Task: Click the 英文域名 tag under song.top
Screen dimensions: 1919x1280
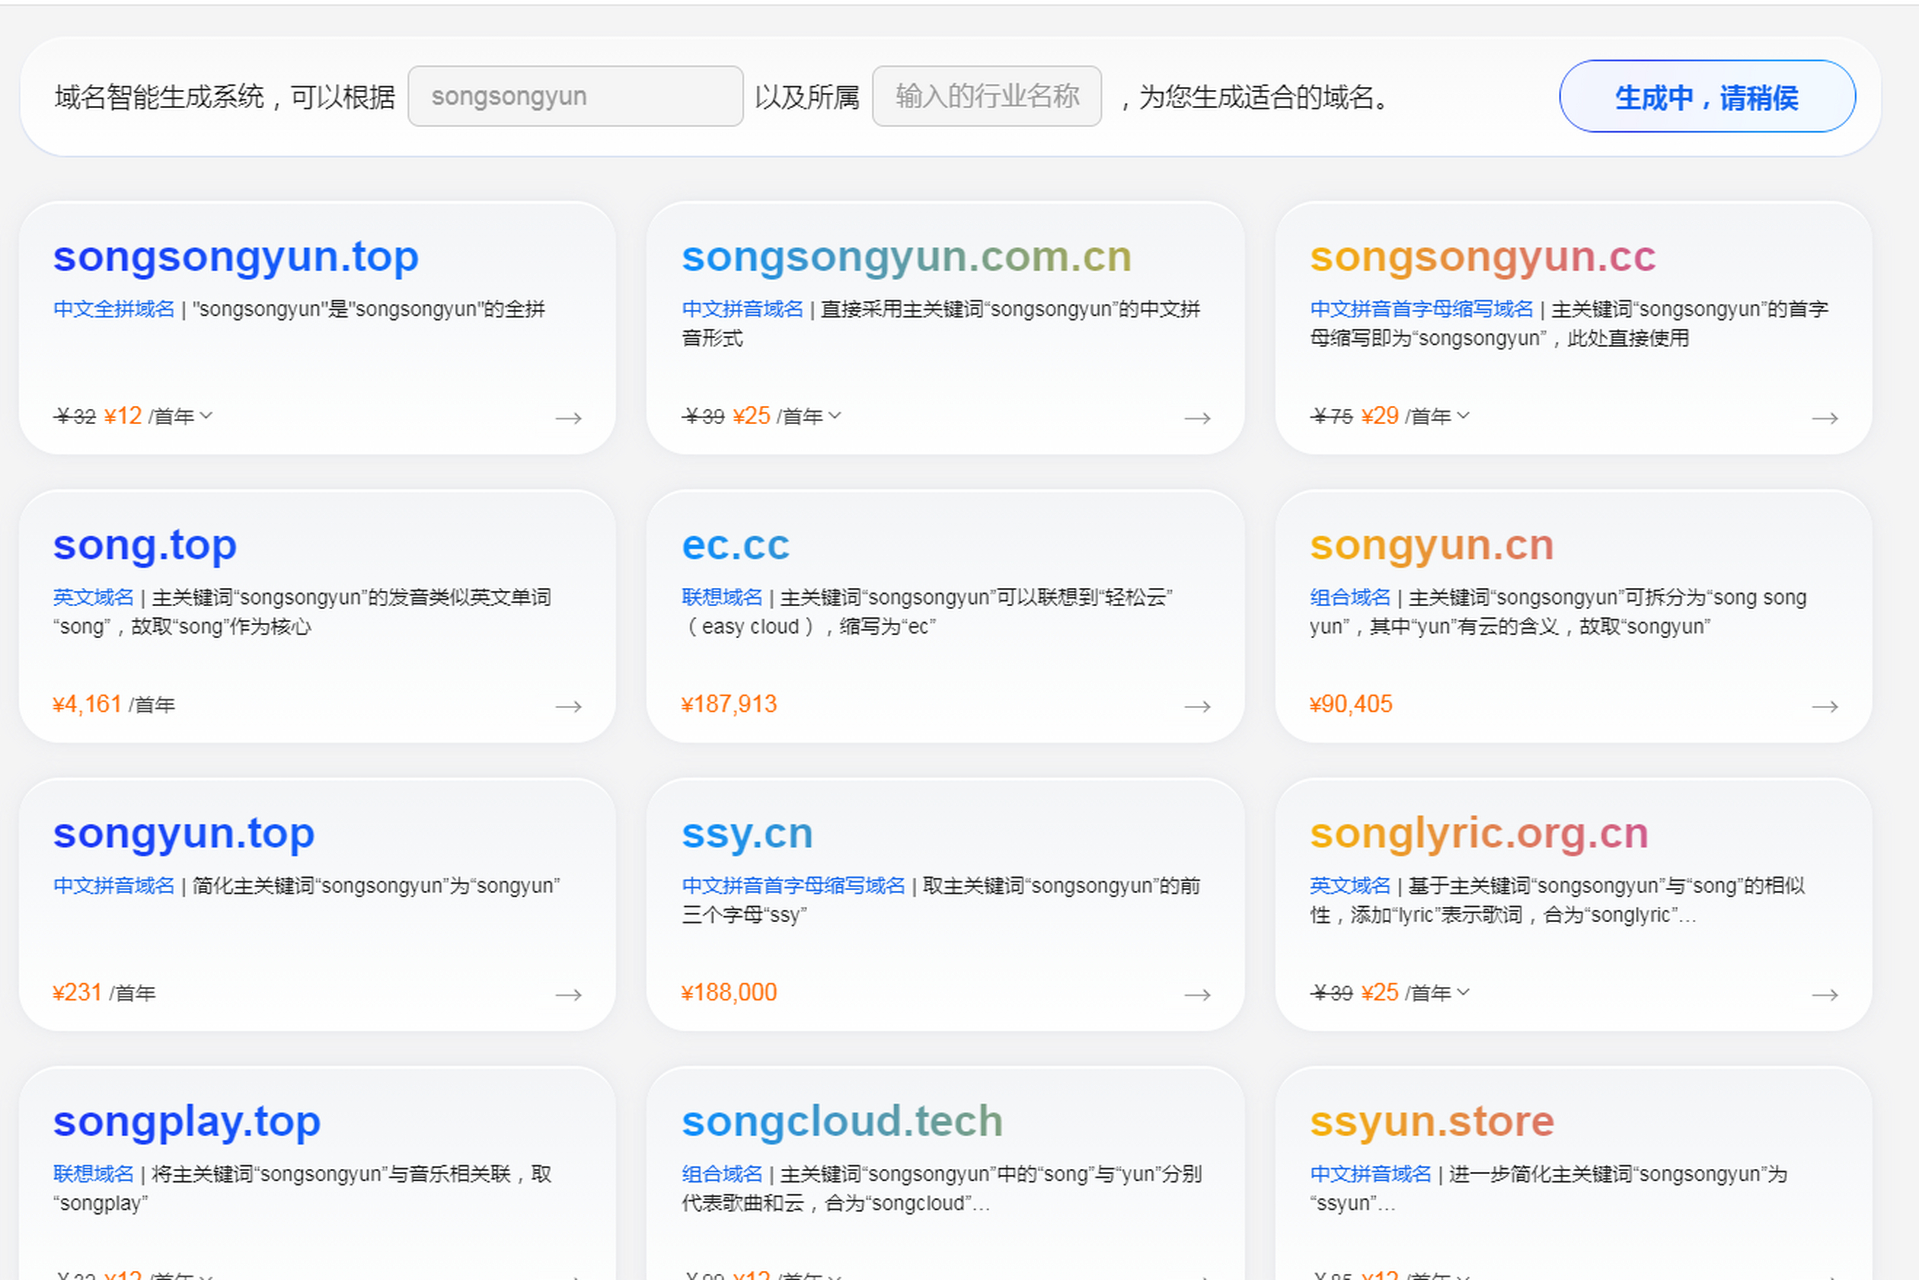Action: [93, 597]
